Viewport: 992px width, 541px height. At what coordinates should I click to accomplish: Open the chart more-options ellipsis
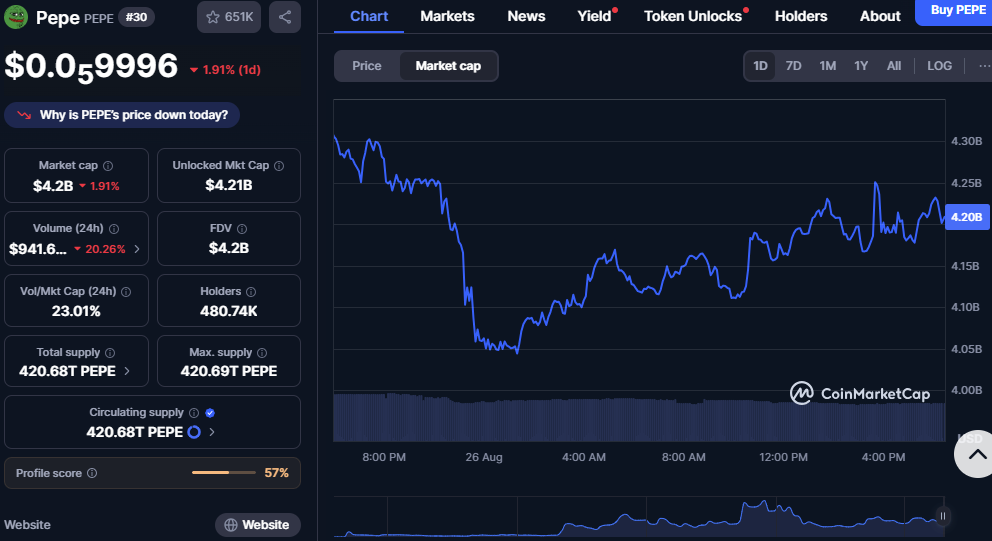click(x=984, y=66)
